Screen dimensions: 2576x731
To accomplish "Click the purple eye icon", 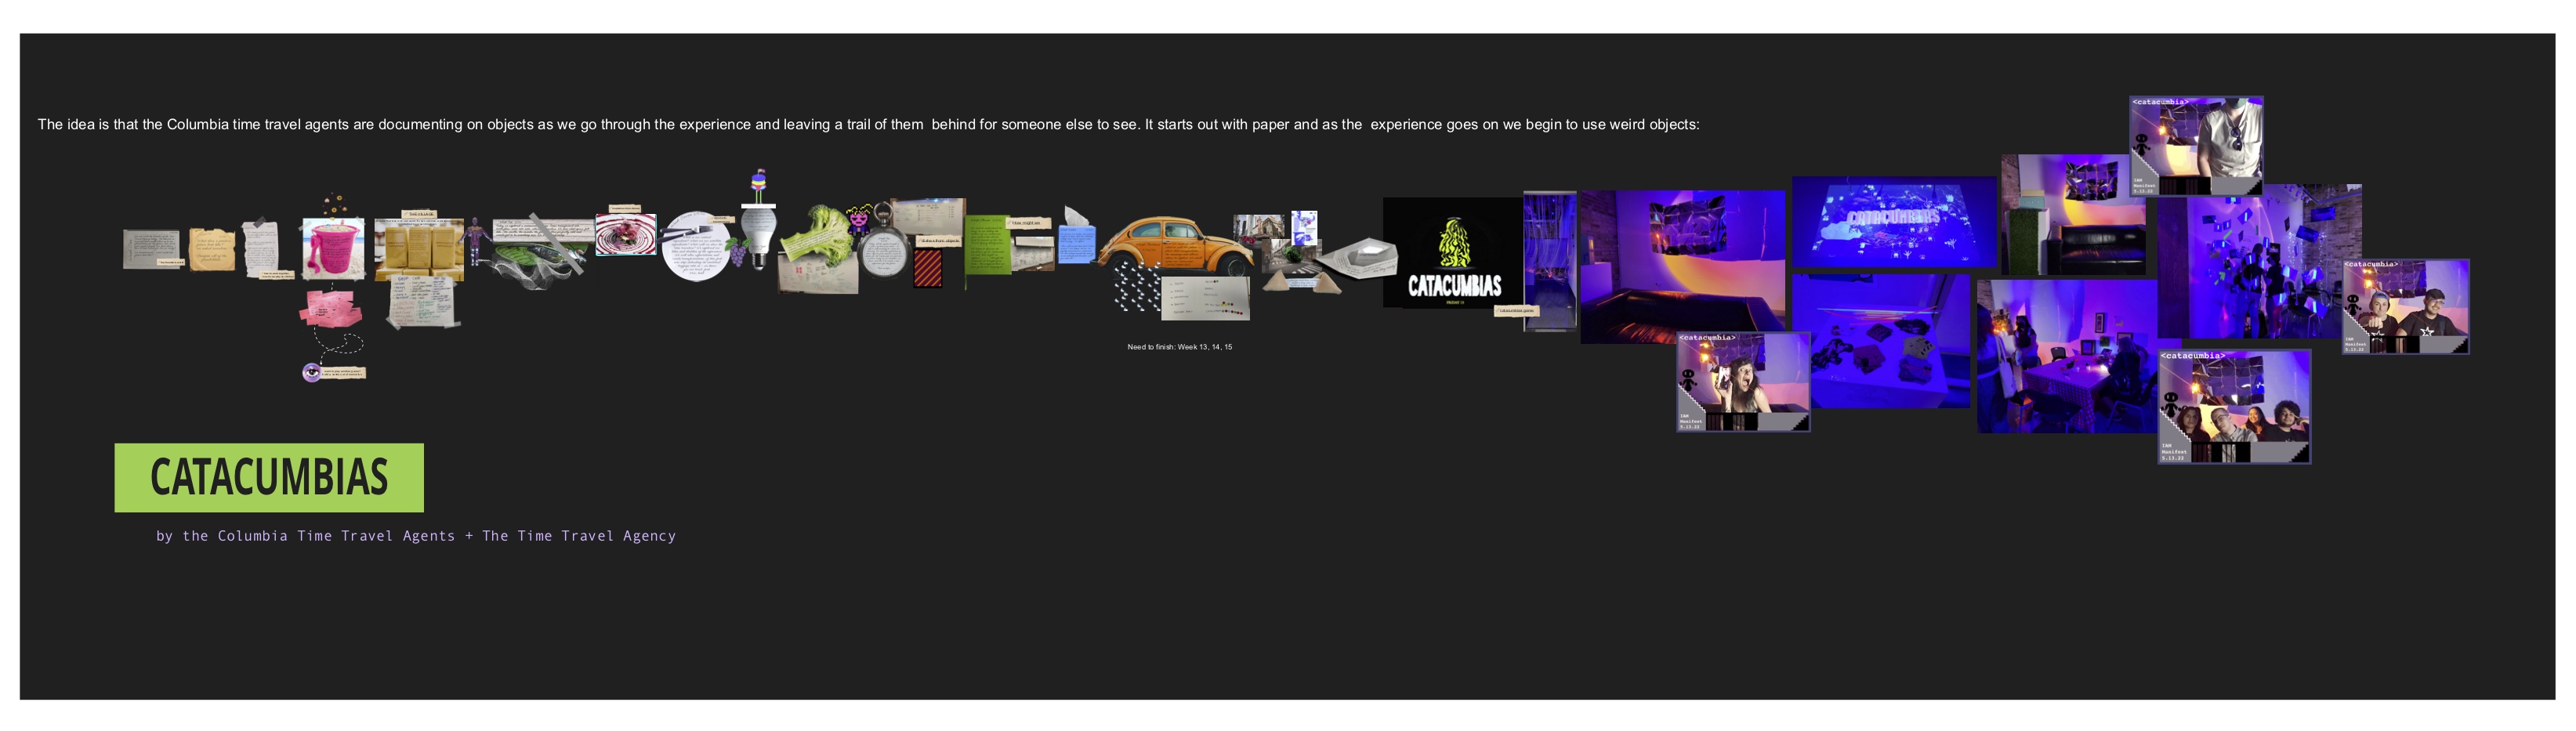I will (x=312, y=372).
